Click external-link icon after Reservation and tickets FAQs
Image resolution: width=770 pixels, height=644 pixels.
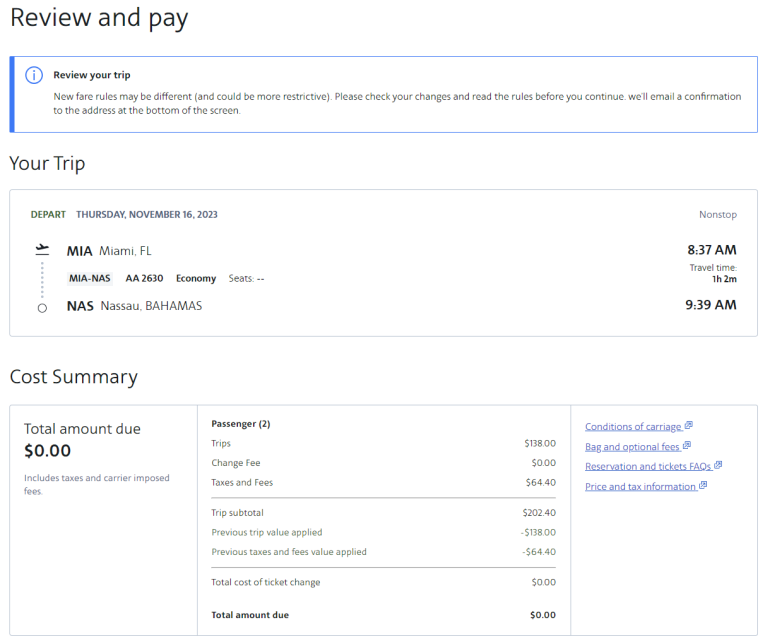(718, 466)
